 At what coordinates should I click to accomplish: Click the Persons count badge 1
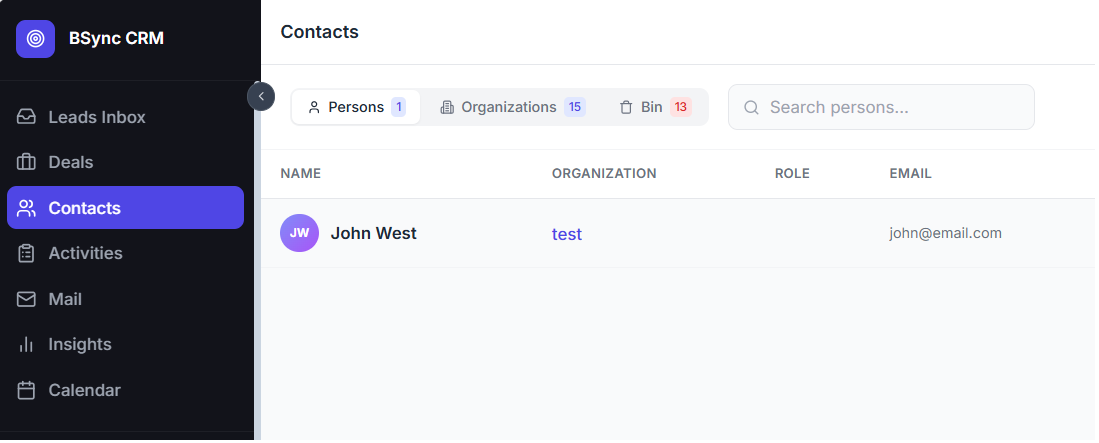tap(399, 107)
